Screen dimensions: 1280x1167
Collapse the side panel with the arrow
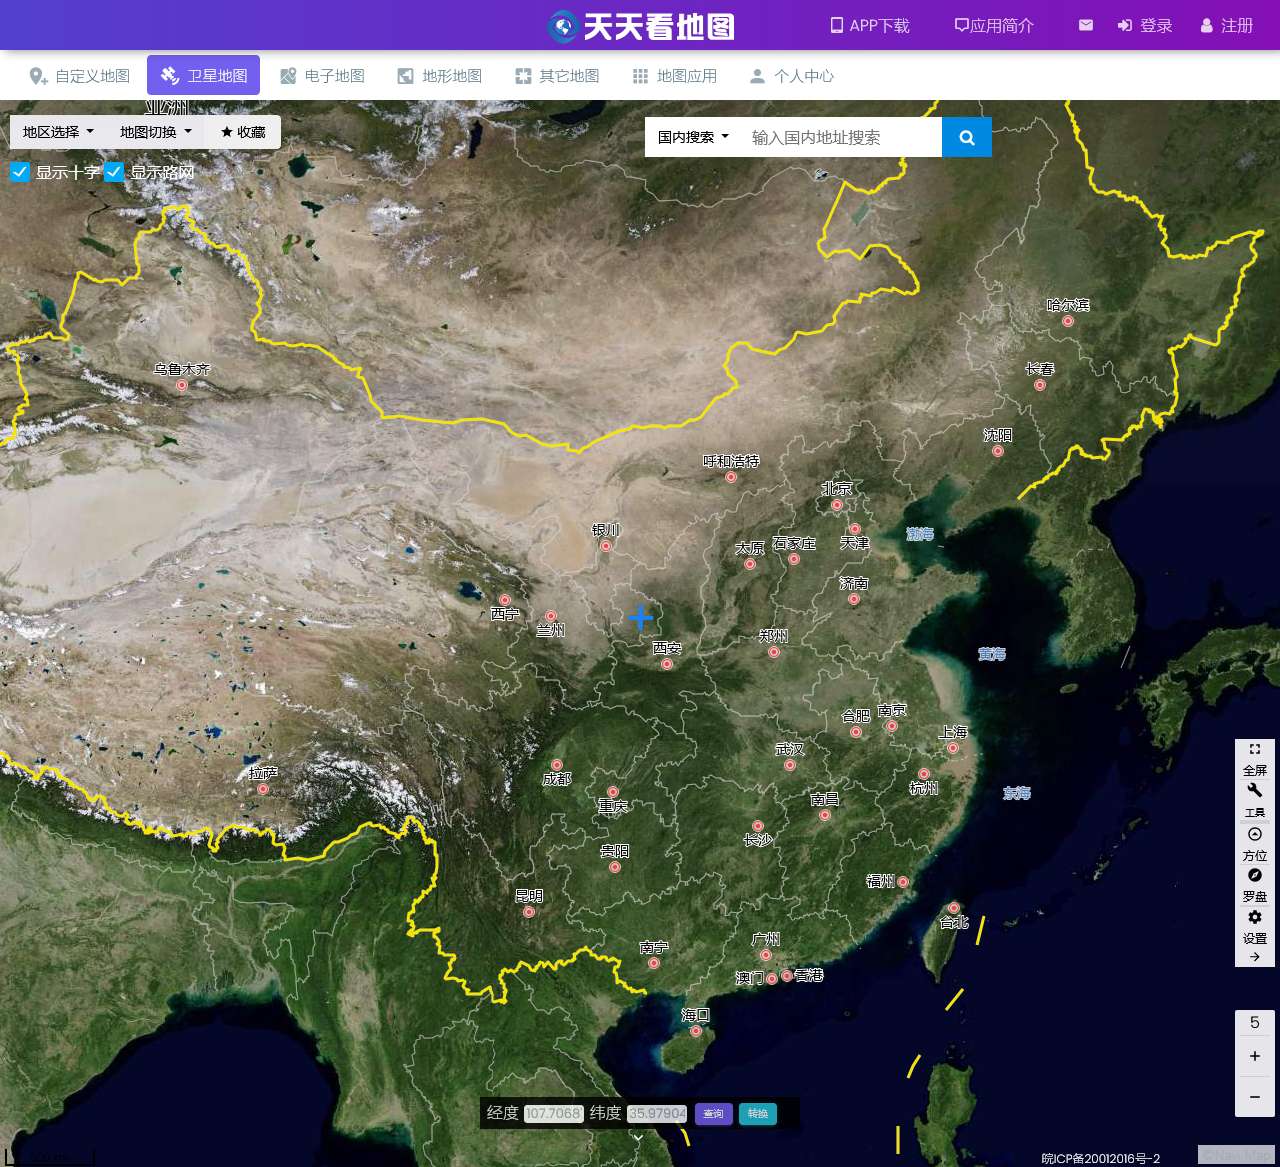1255,957
